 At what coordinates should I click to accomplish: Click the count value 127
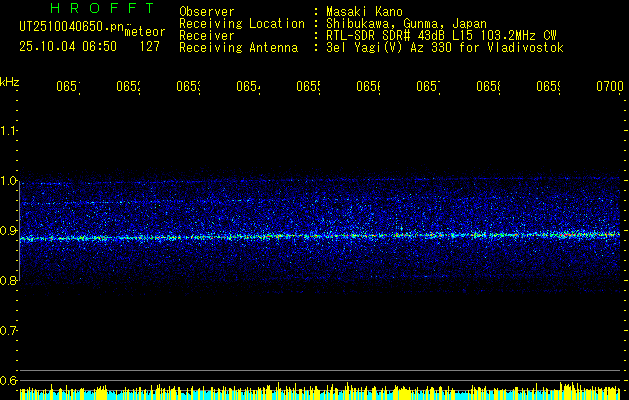pyautogui.click(x=150, y=47)
